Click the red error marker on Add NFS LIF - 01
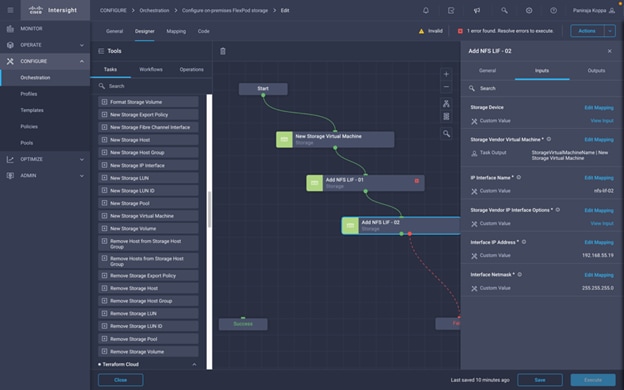The height and width of the screenshot is (390, 624). pos(417,181)
